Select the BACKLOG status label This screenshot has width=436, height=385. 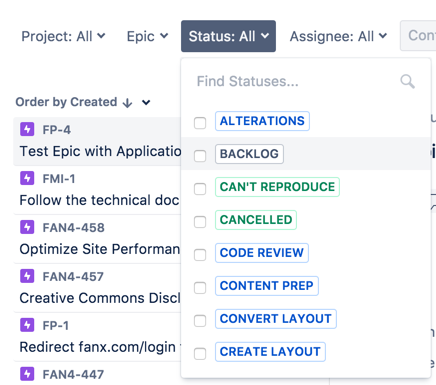pos(249,154)
